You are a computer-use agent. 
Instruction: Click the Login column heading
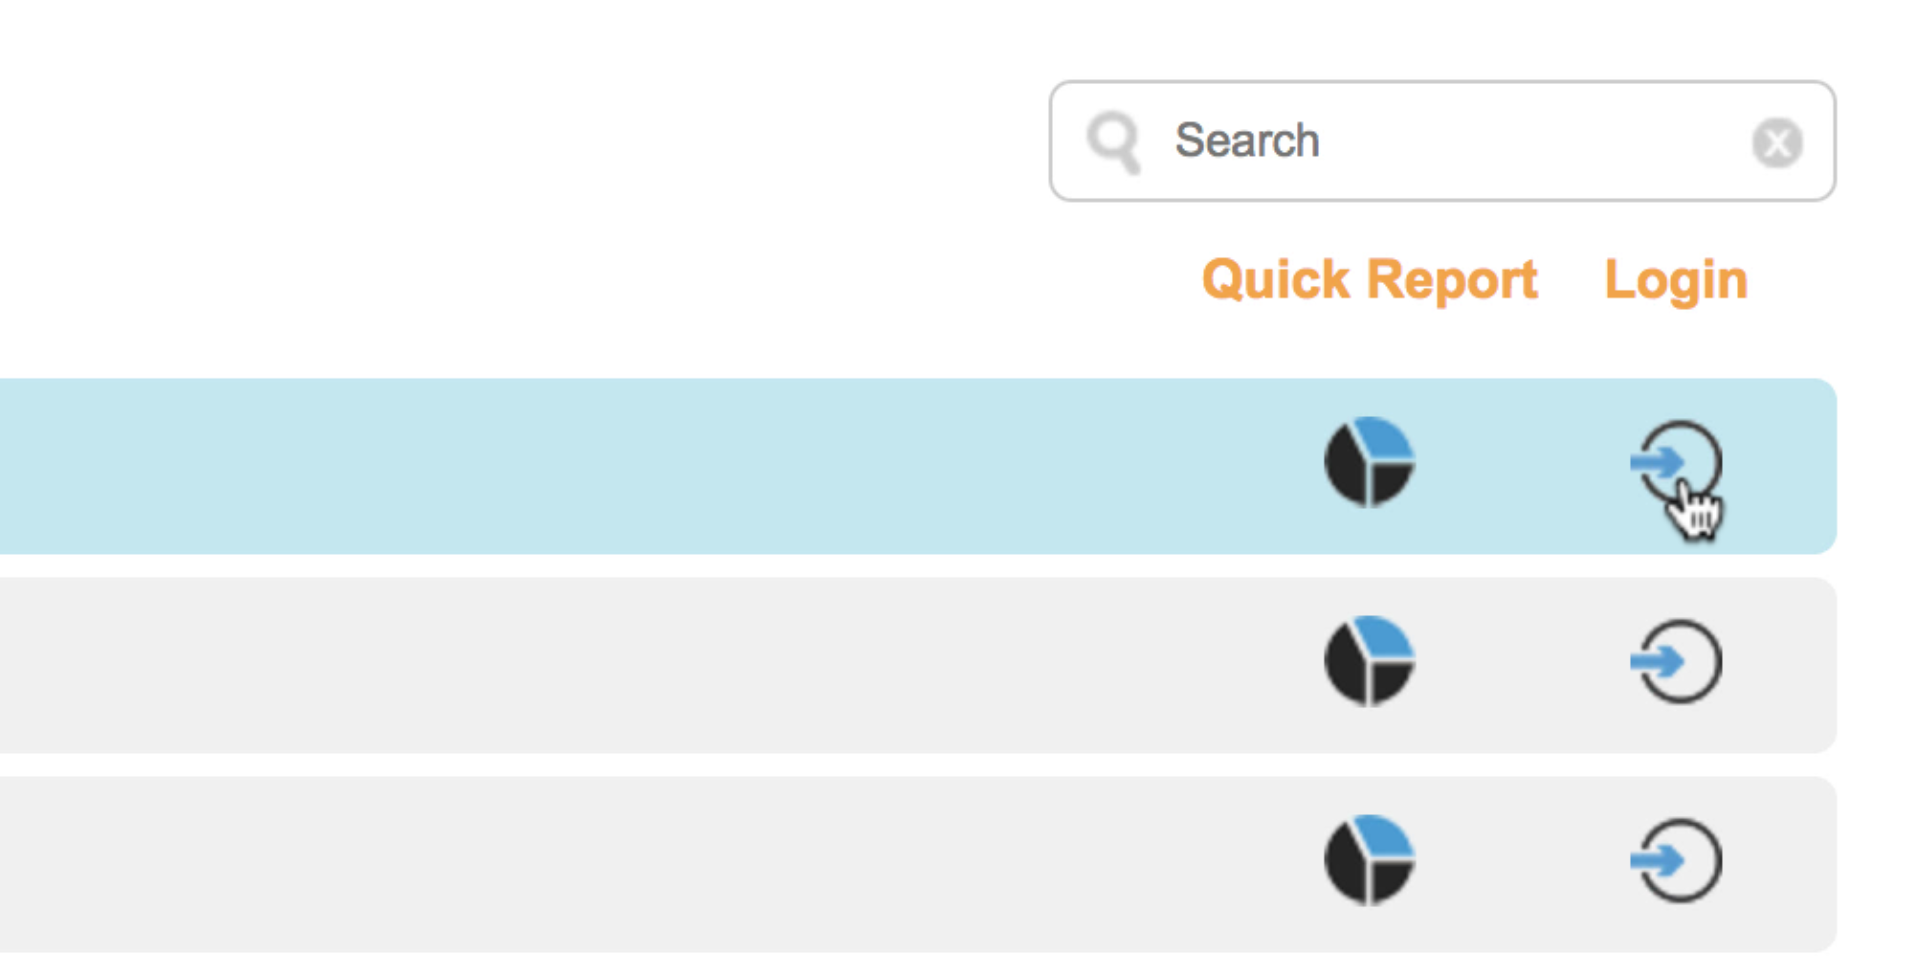pyautogui.click(x=1676, y=279)
